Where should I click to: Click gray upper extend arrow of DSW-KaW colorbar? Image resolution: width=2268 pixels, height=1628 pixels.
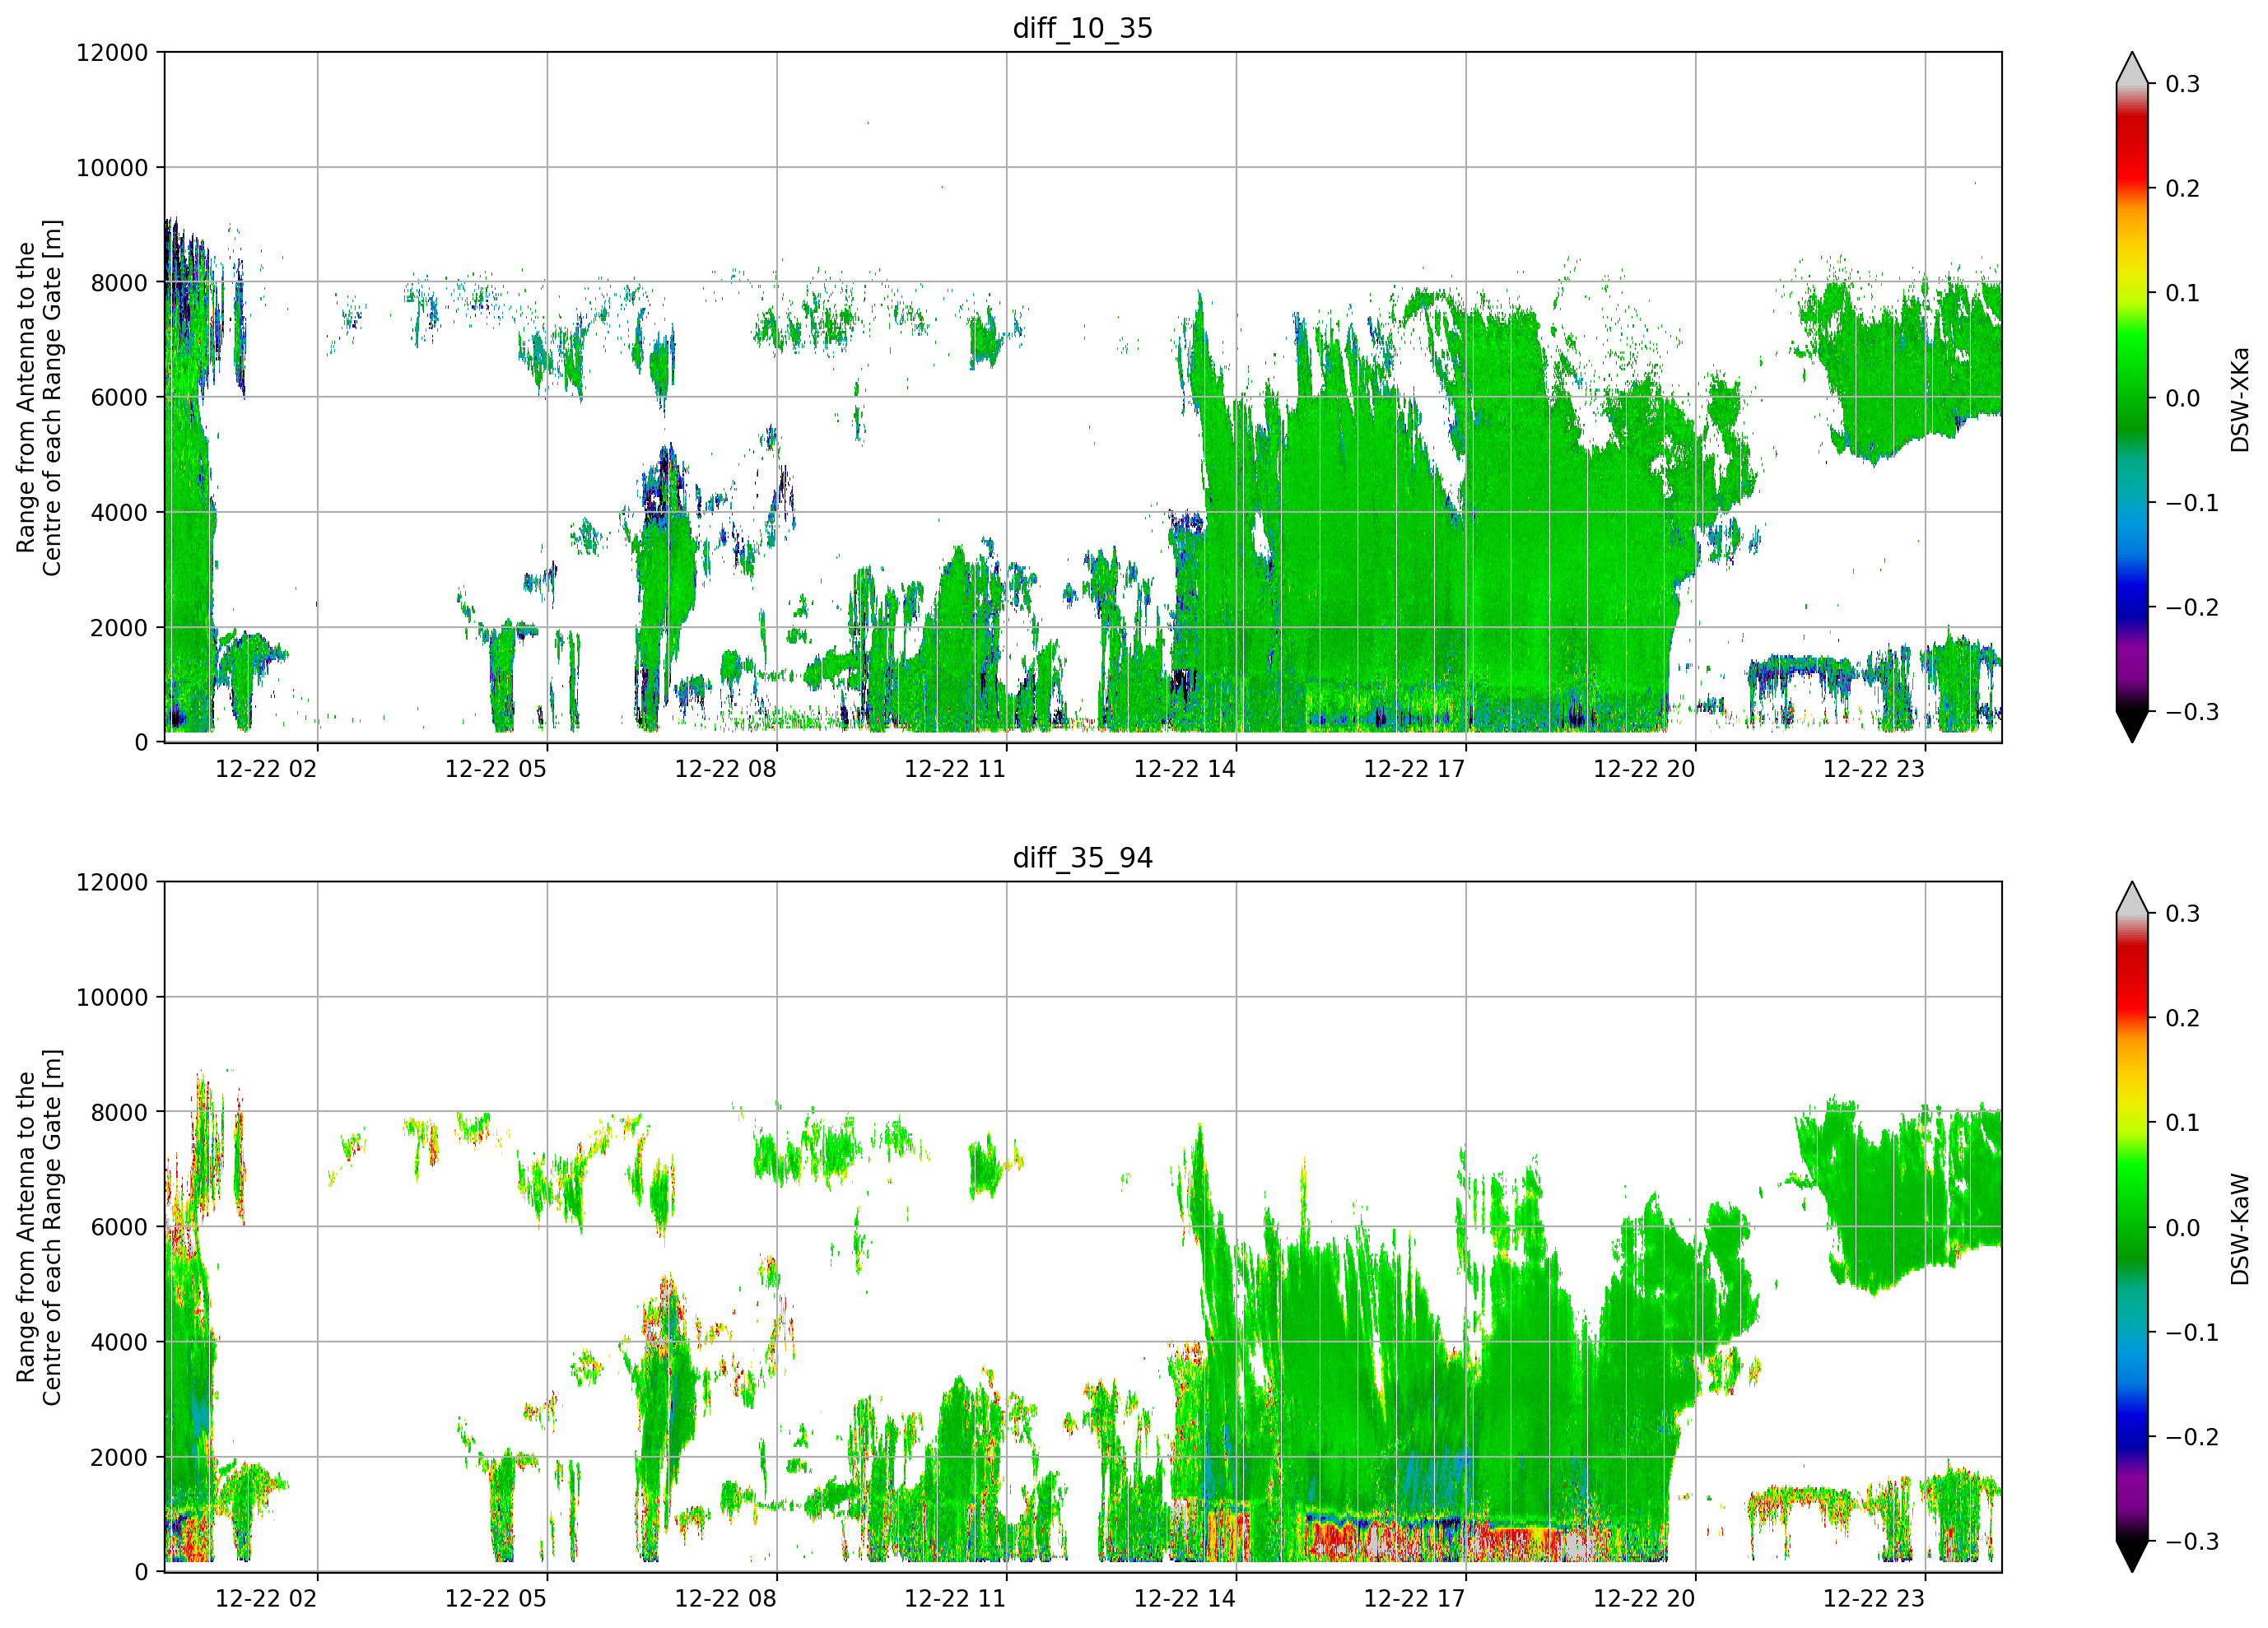click(x=2132, y=899)
